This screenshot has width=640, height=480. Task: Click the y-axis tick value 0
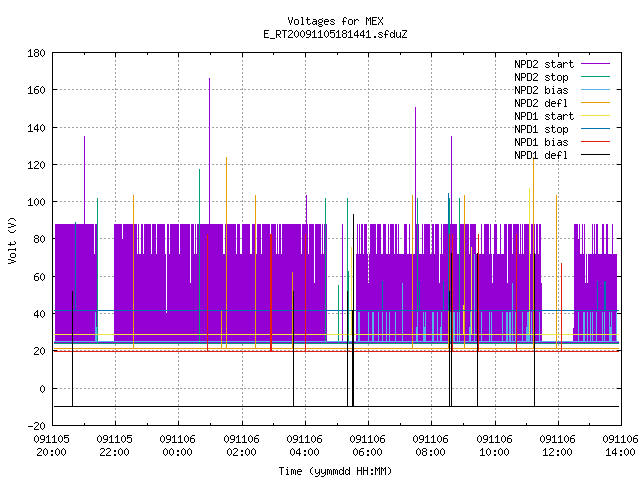(42, 389)
